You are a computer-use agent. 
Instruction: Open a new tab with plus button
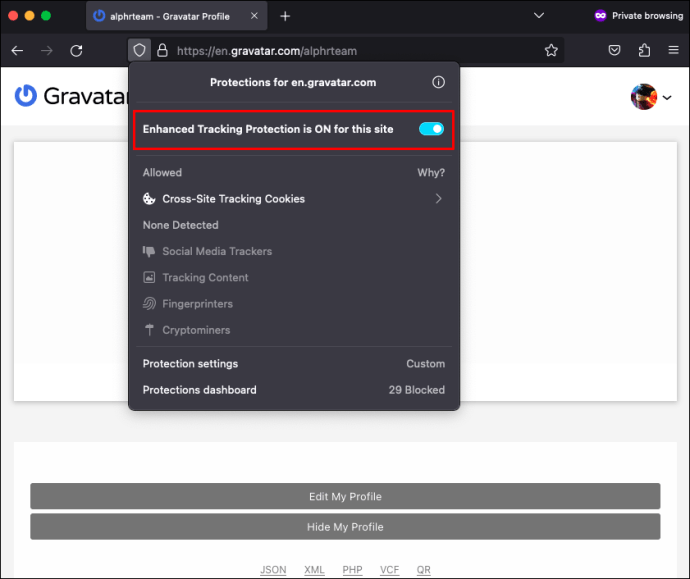(285, 16)
